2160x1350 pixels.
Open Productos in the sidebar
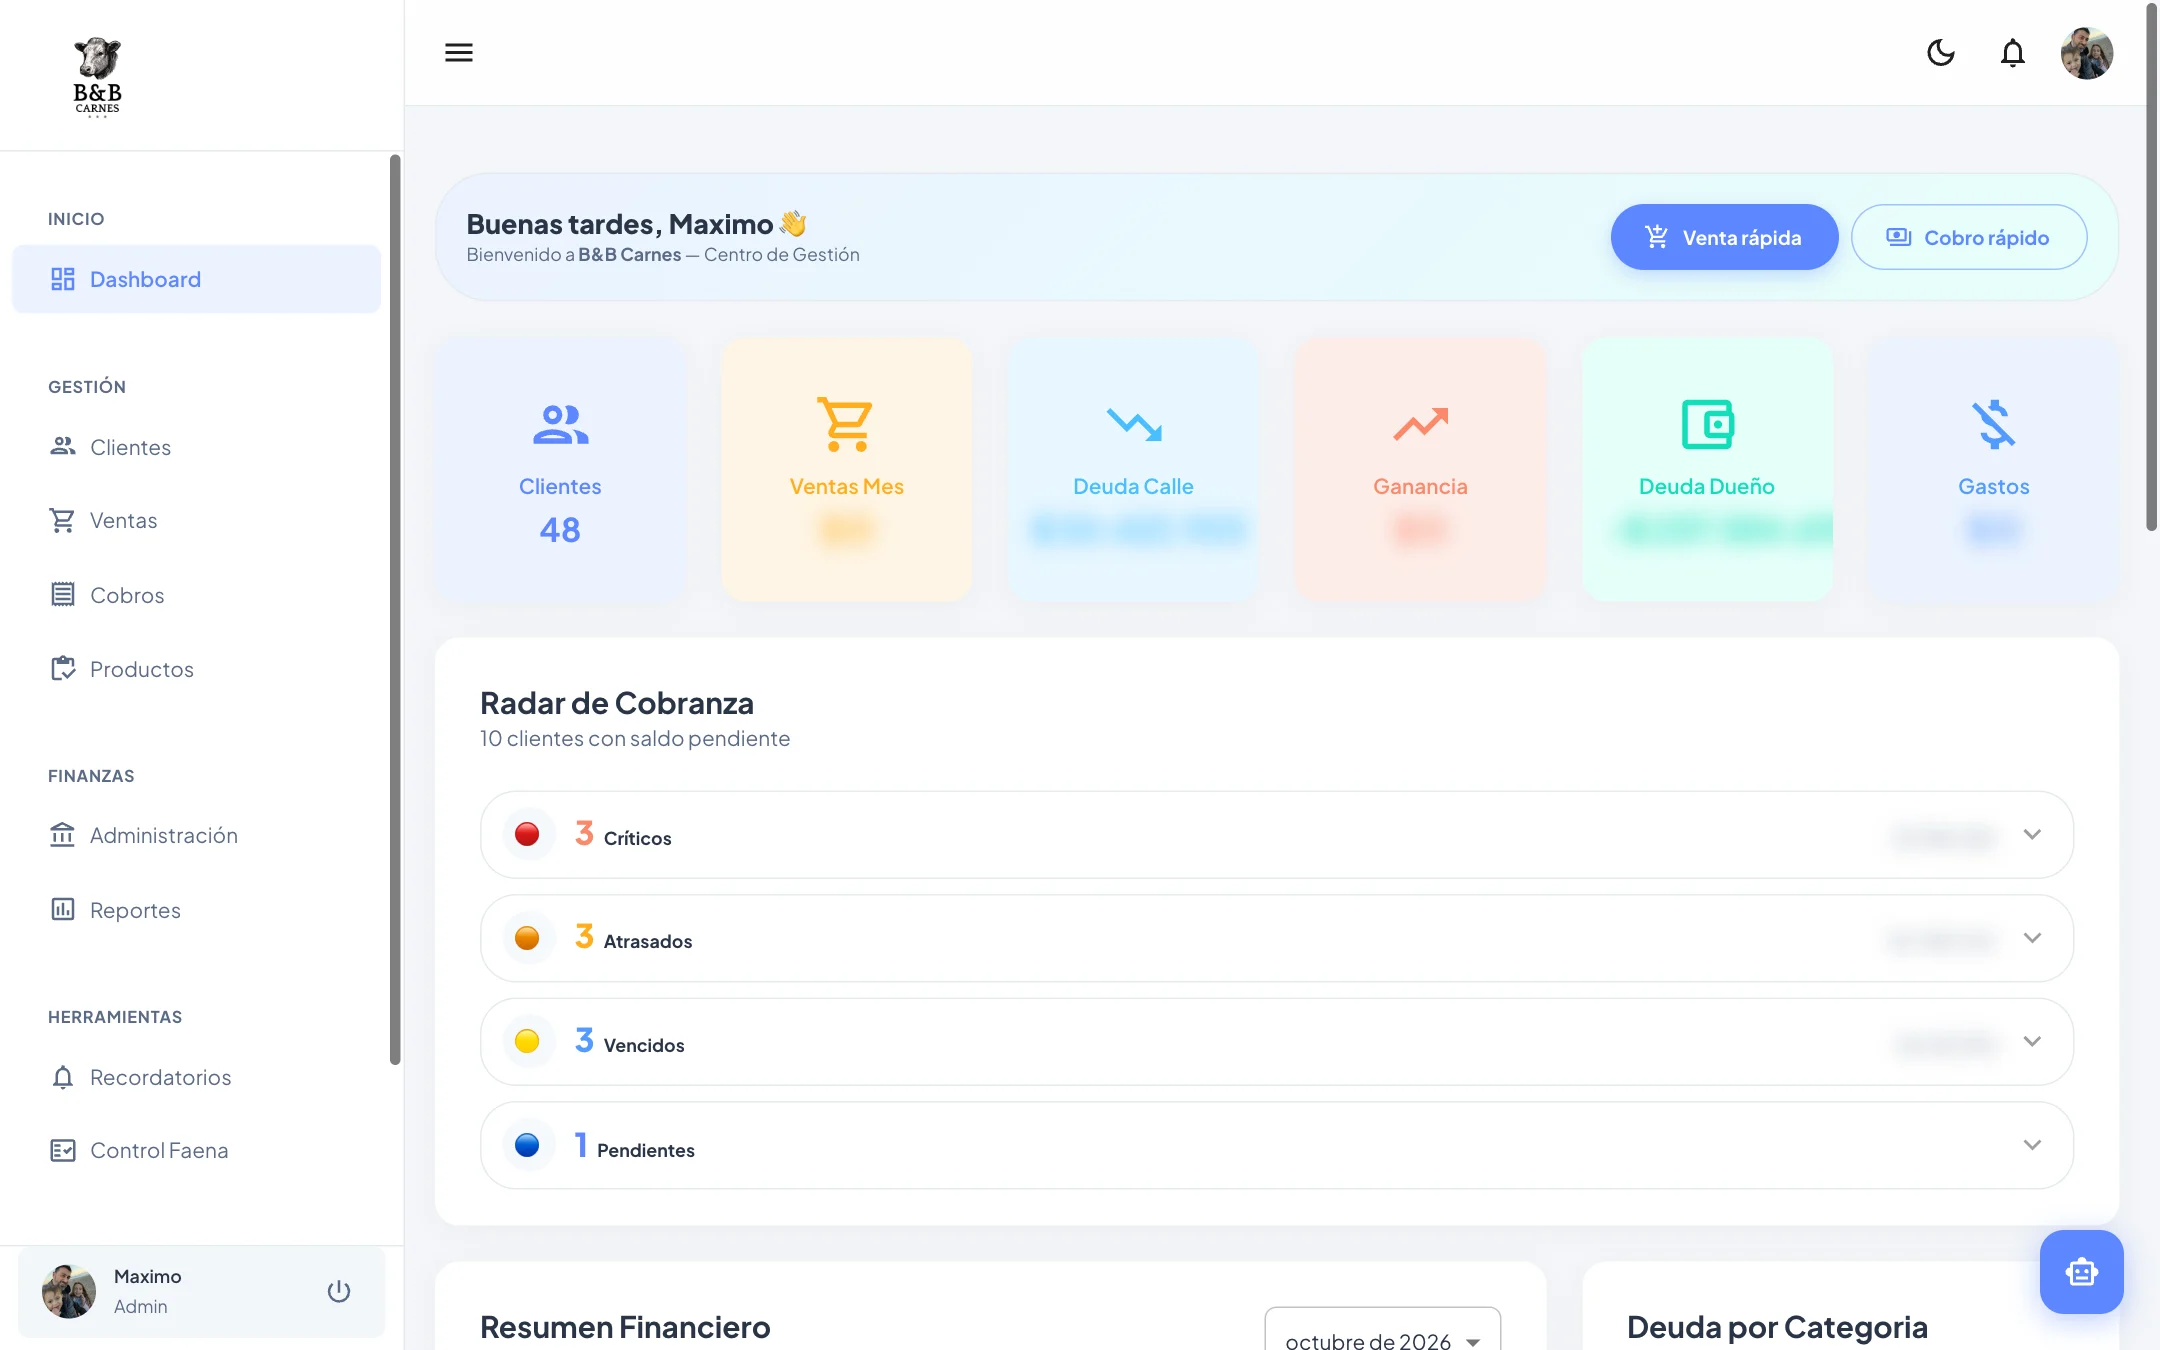[x=196, y=669]
